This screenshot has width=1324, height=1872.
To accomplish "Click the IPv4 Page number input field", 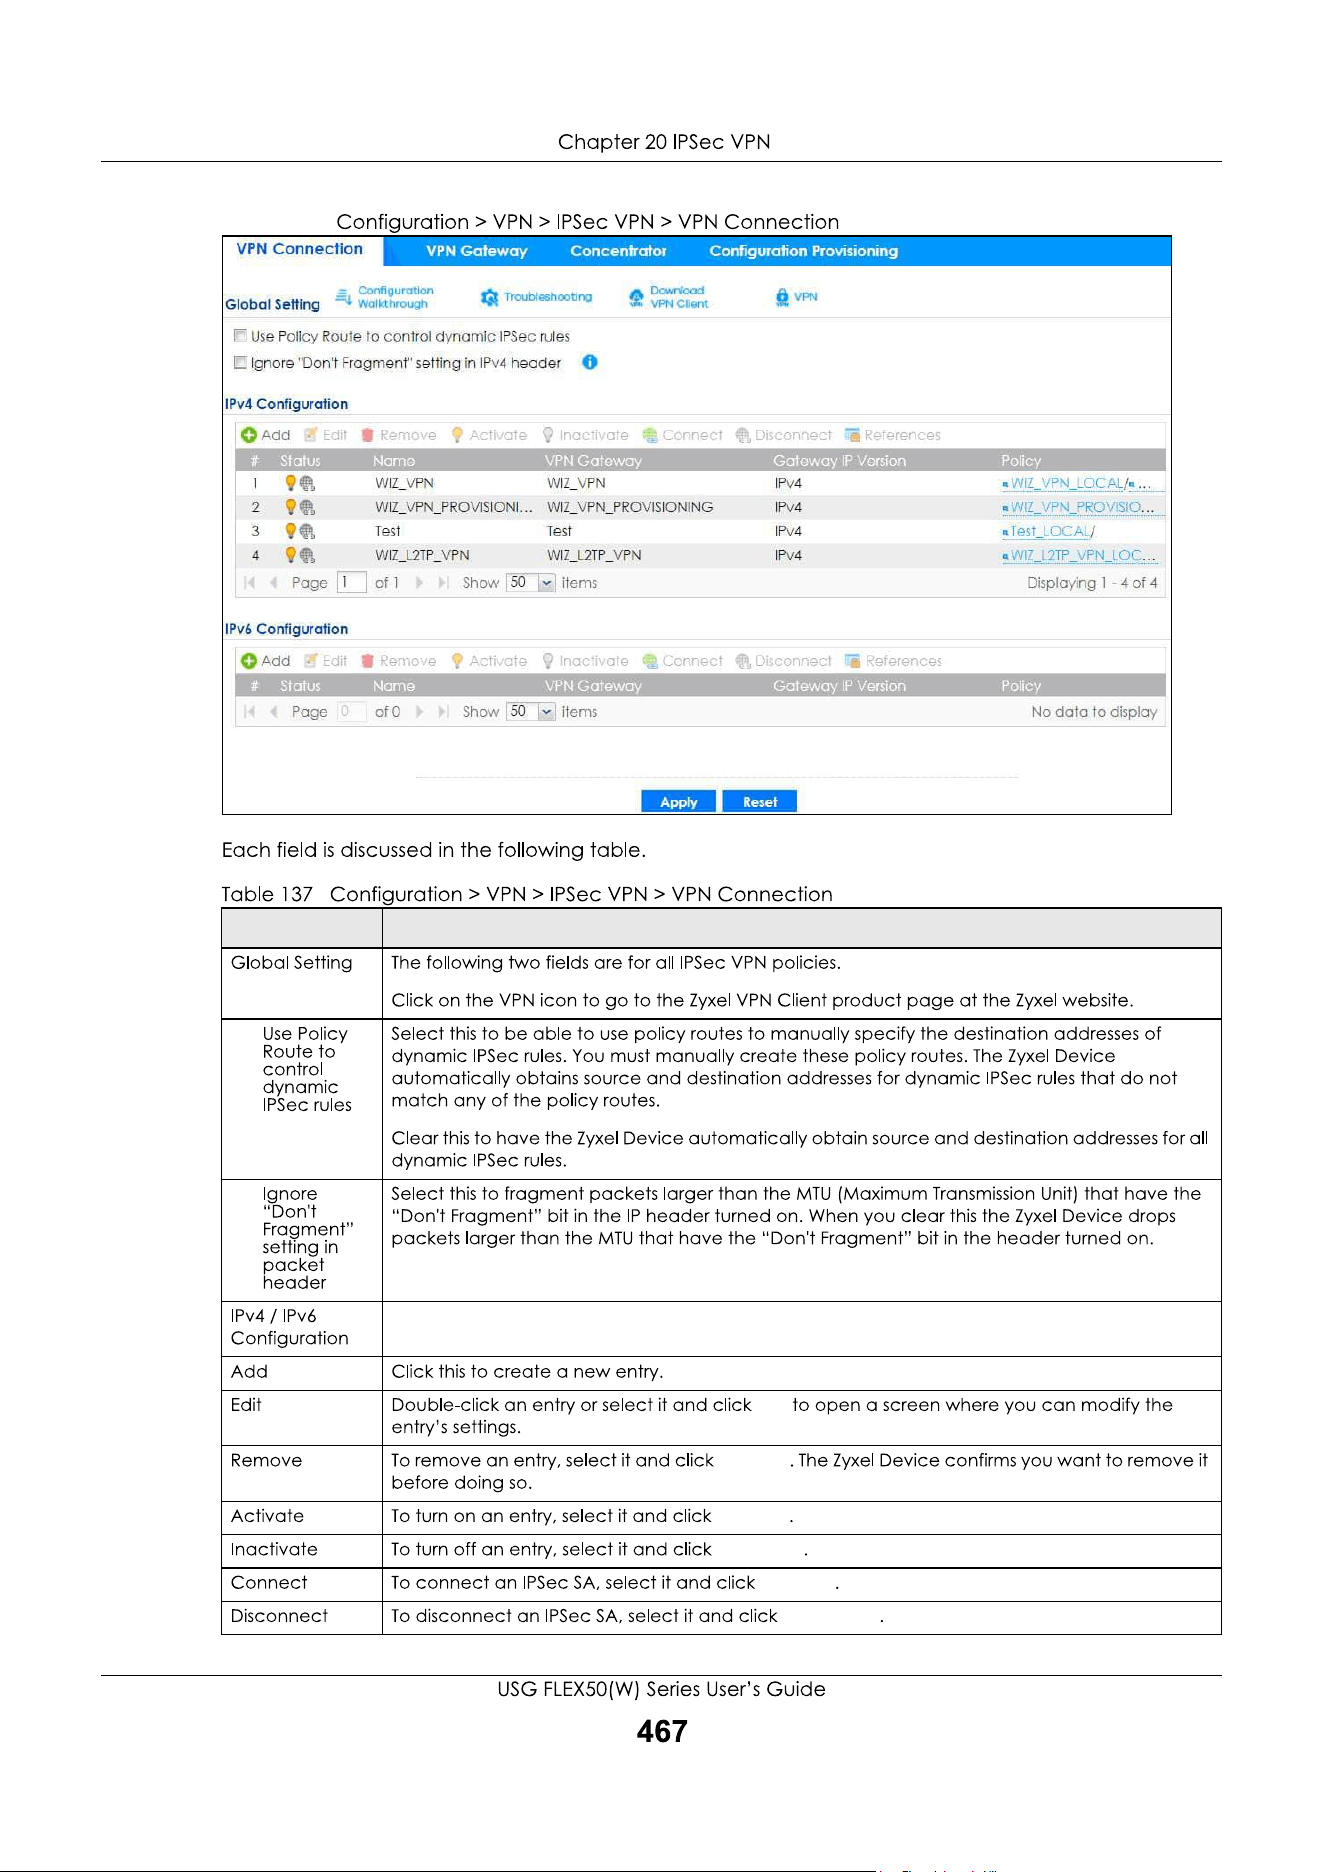I will click(x=351, y=583).
